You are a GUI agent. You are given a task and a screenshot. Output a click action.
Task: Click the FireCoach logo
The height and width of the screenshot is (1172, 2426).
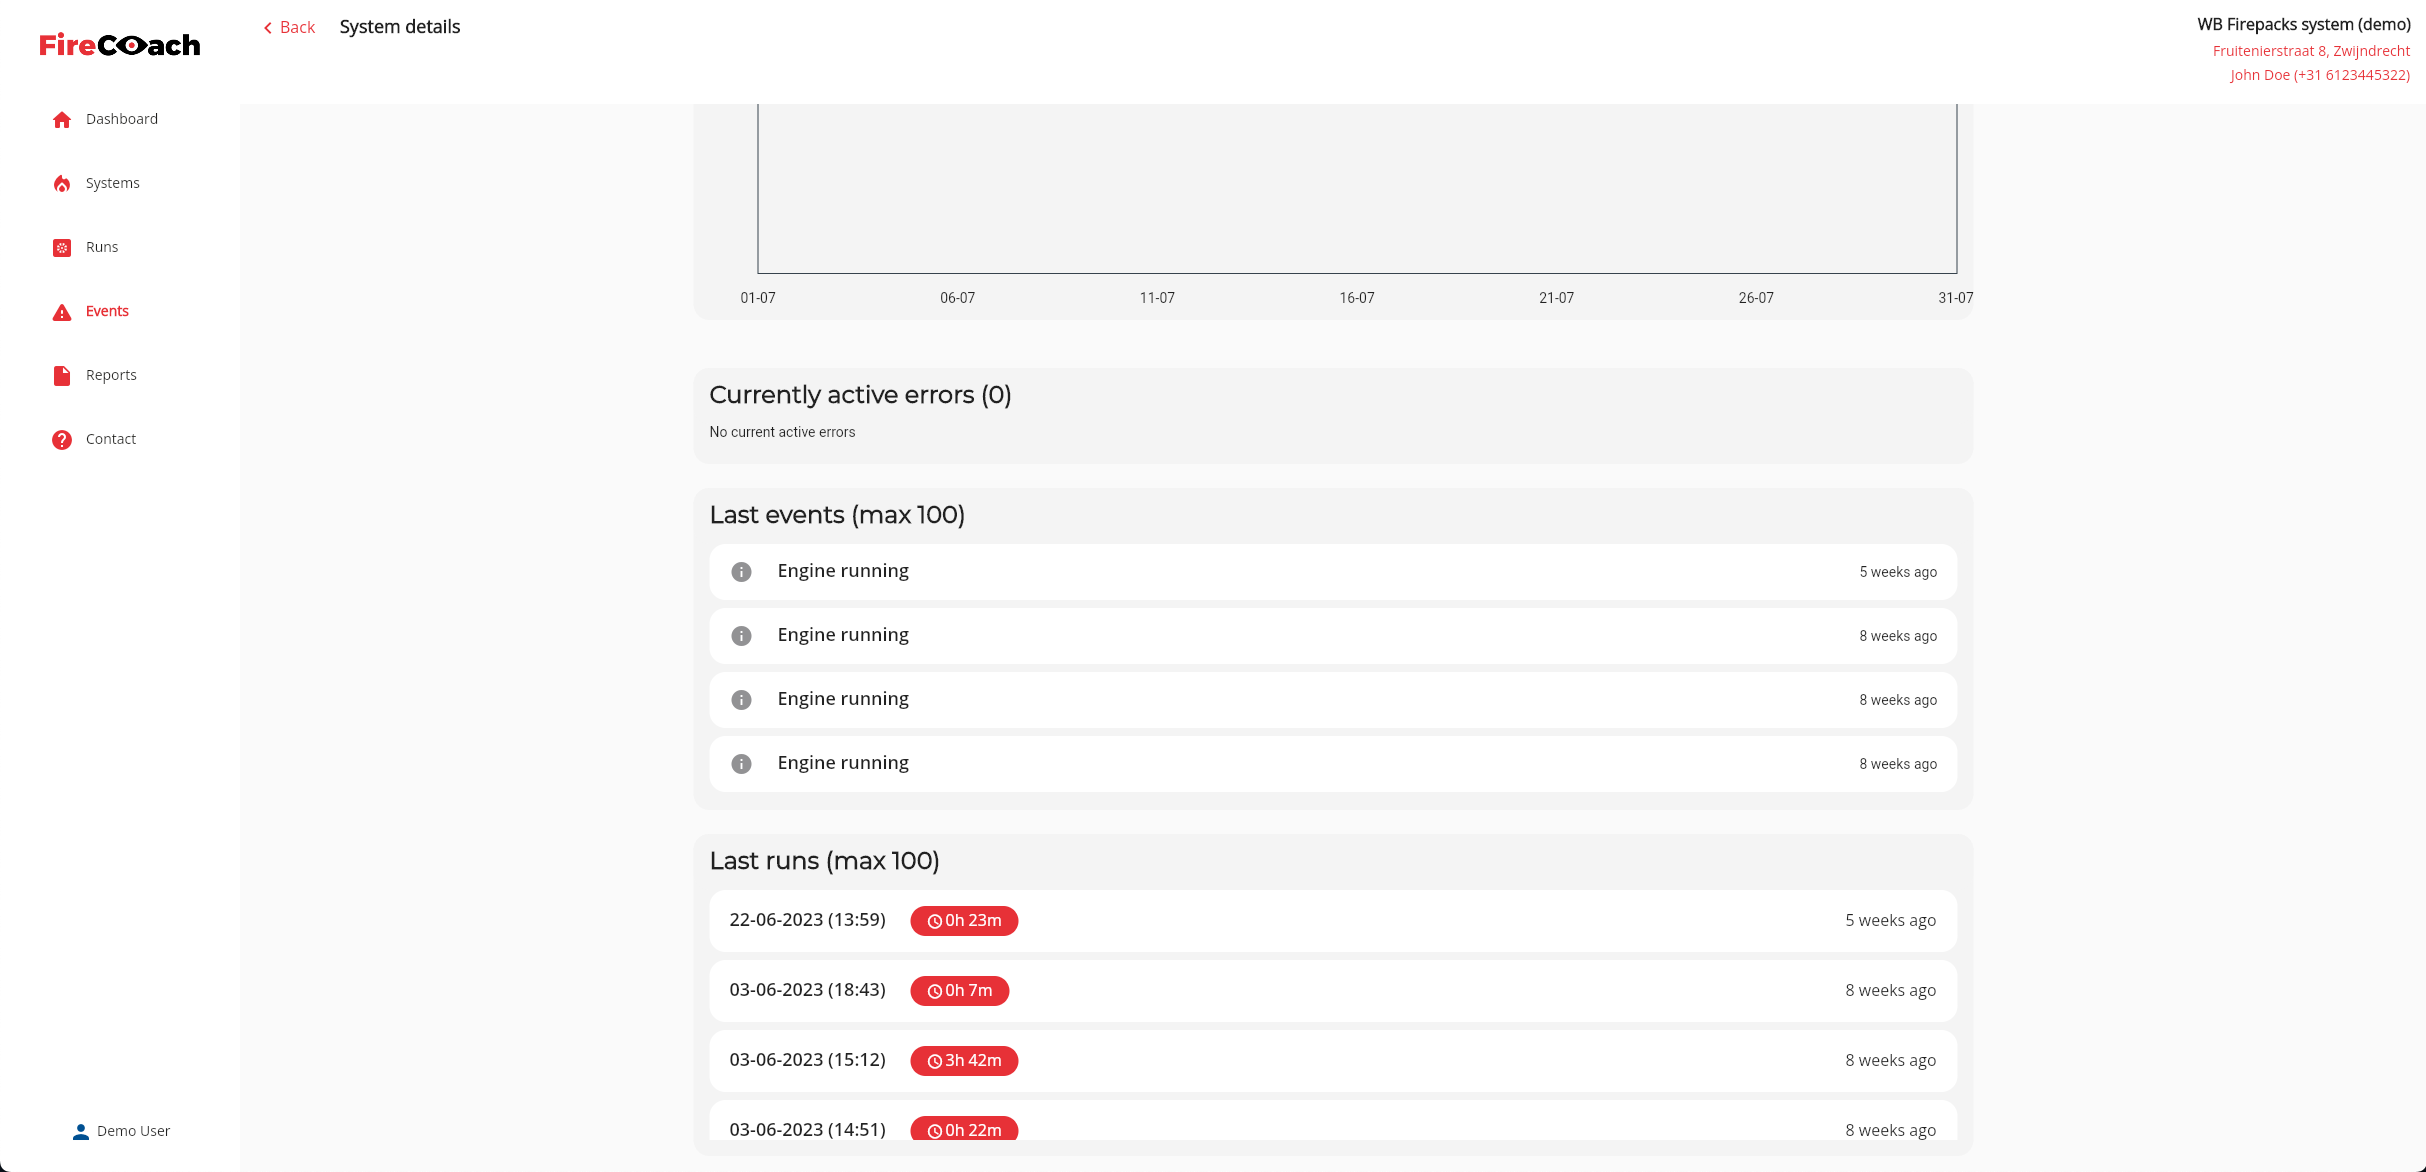coord(120,45)
